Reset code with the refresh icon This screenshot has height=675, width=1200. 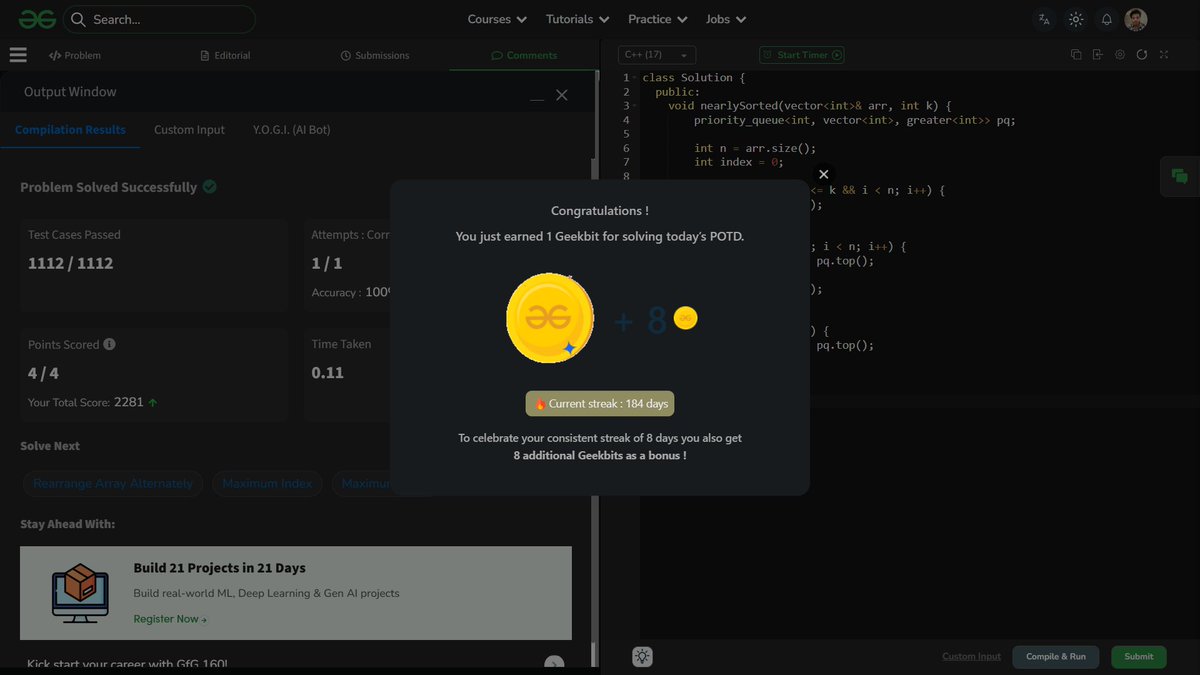(1142, 55)
